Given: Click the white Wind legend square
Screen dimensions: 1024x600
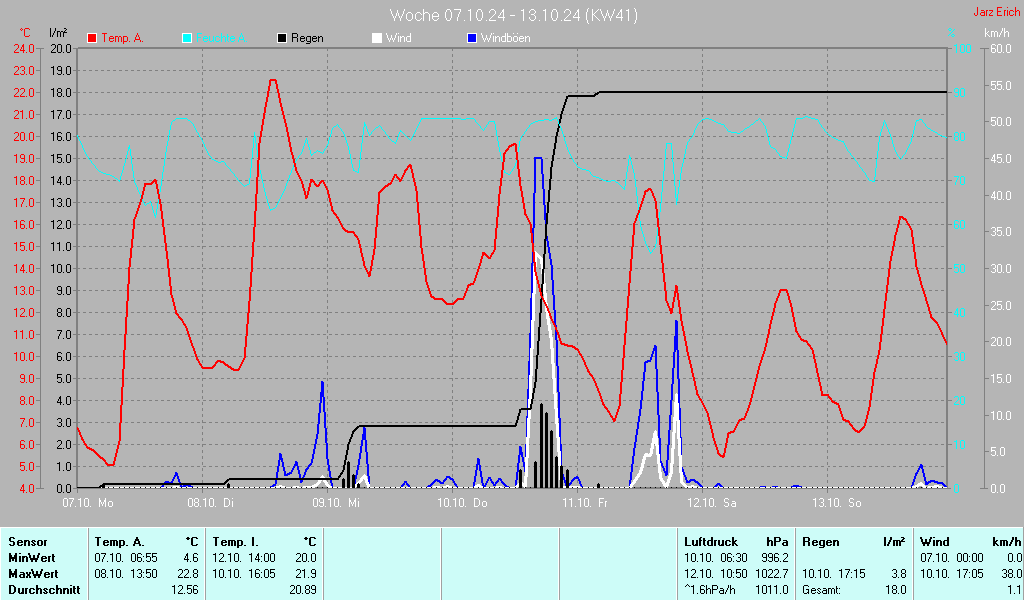Looking at the screenshot, I should (376, 38).
